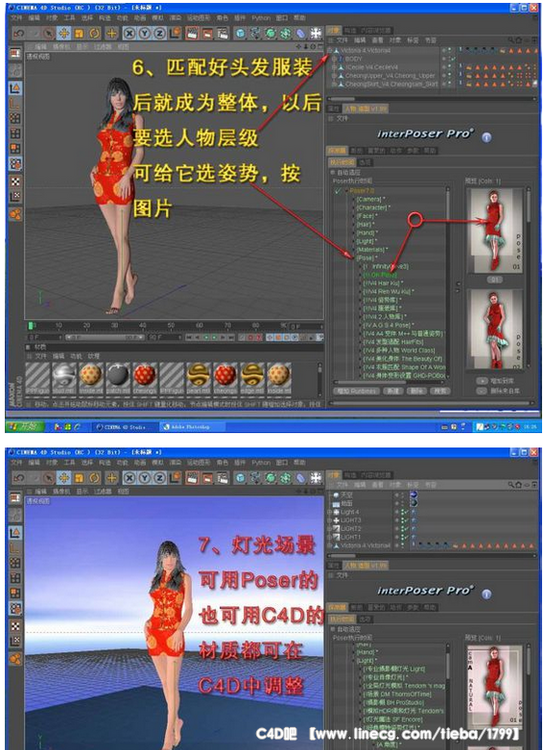This screenshot has height=750, width=544.
Task: Click coordinate system icon in top window
Action: click(x=175, y=33)
